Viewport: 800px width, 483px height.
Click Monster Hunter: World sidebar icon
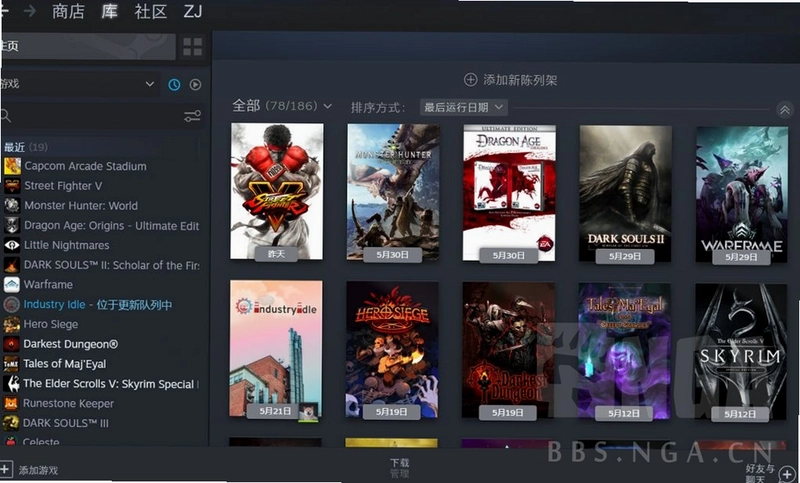point(12,206)
